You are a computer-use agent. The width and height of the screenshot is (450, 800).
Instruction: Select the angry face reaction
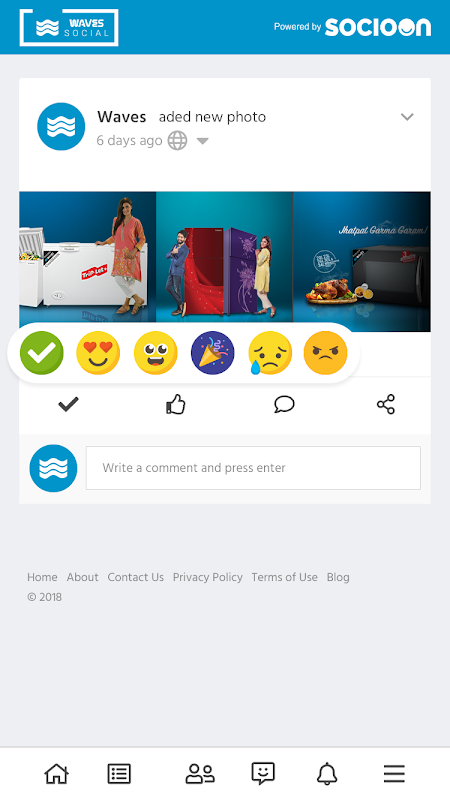coord(326,353)
